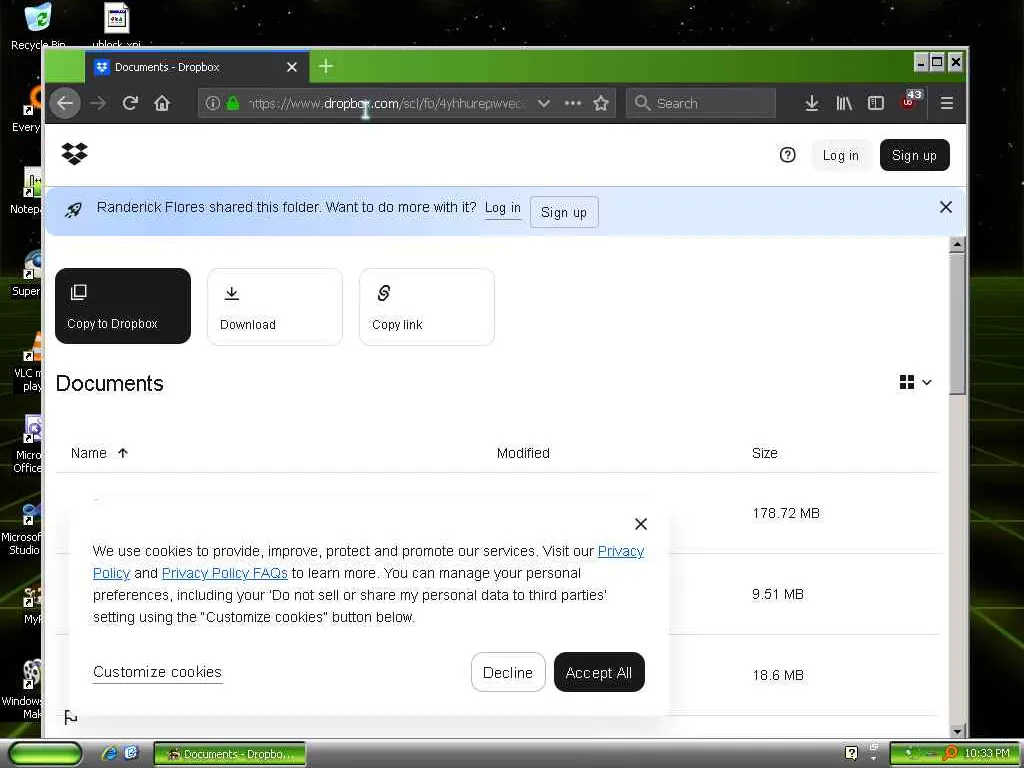Click the Documents - Dropbox taskbar button

(x=229, y=754)
